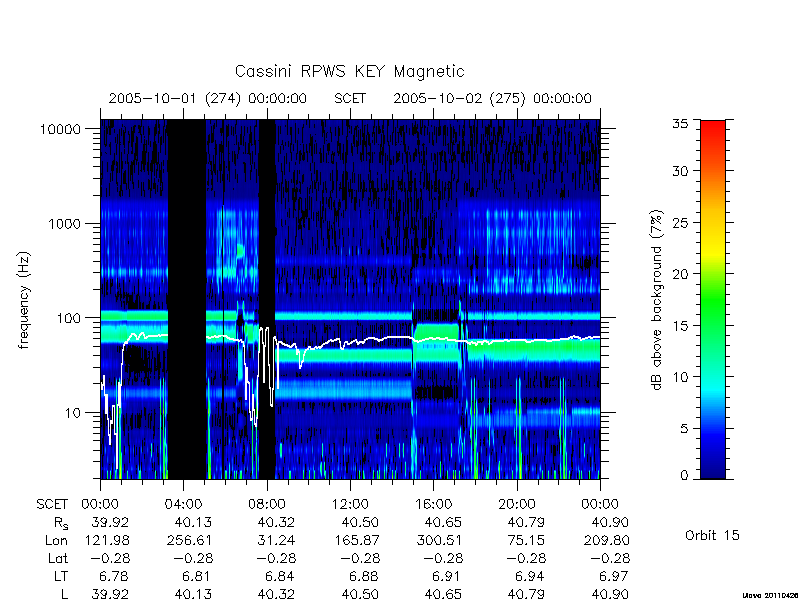Click the longitude value 256.61
The image size is (800, 600).
189,540
